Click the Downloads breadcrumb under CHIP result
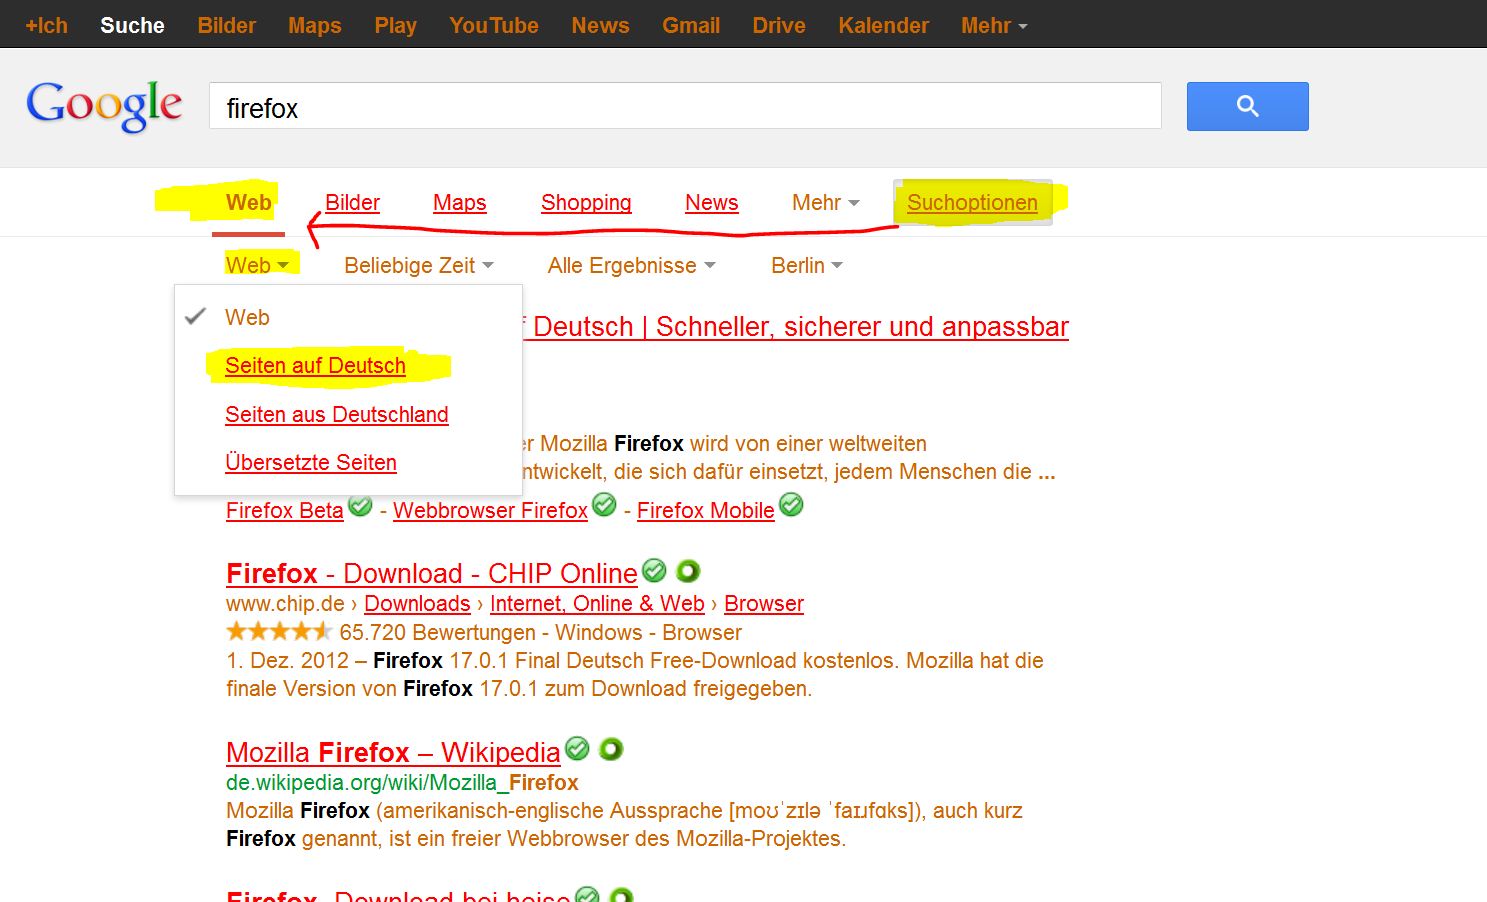This screenshot has width=1487, height=902. pos(417,604)
